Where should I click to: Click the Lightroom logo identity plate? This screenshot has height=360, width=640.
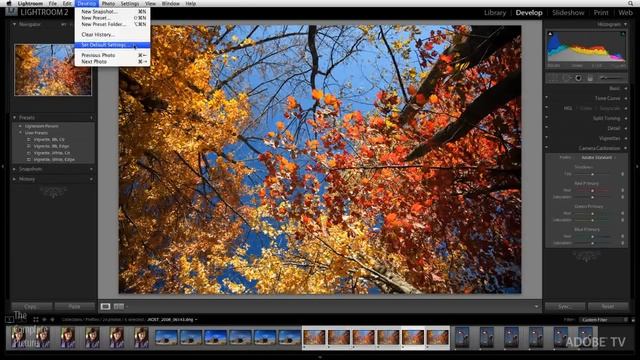pyautogui.click(x=38, y=12)
